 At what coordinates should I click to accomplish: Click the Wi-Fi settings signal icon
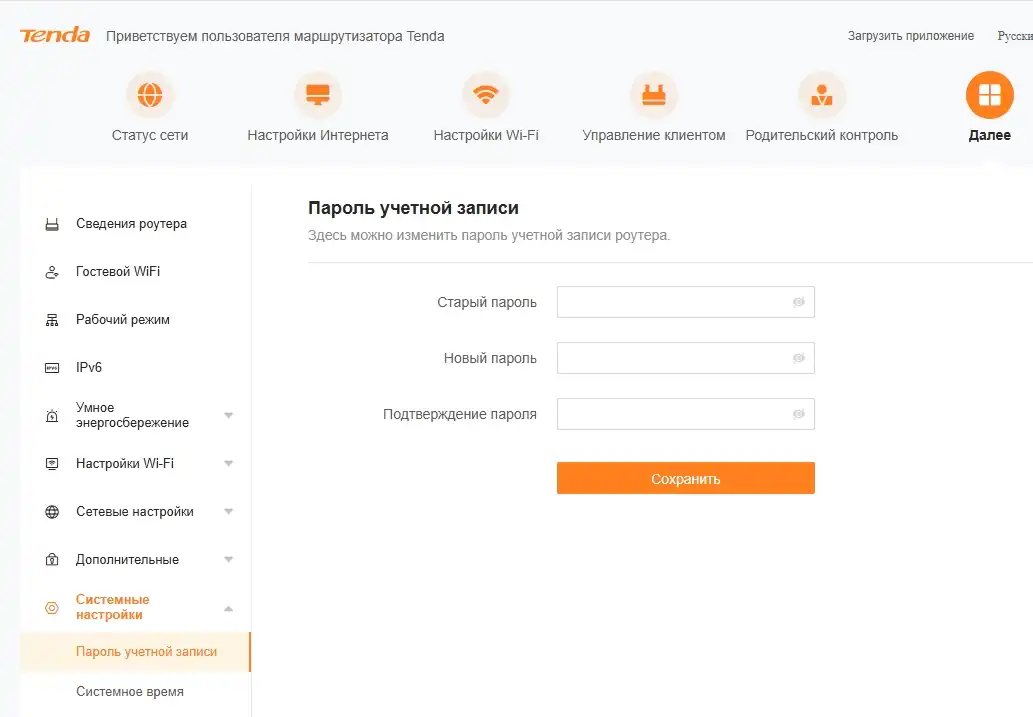point(486,94)
